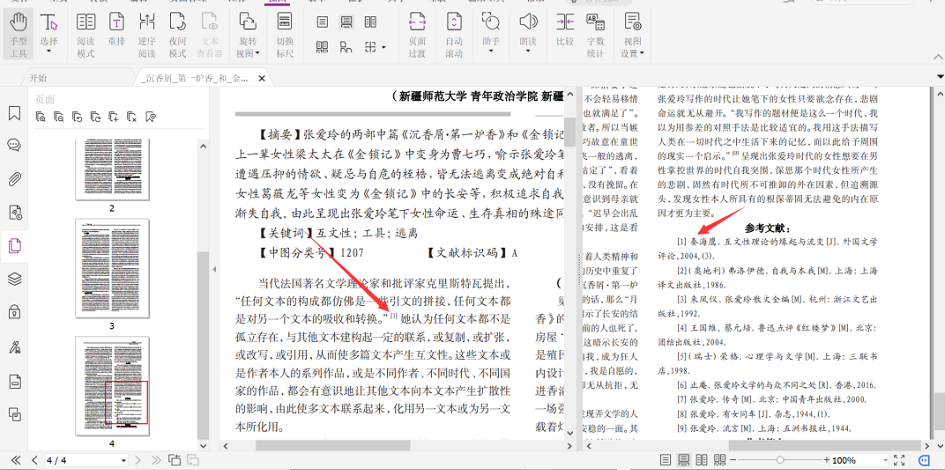
Task: Toggle separate cover page ribbon icon
Action: [347, 47]
